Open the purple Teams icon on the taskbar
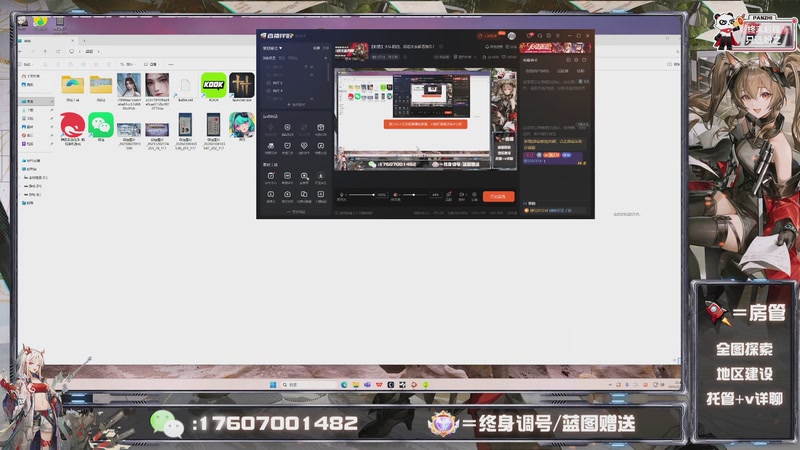The height and width of the screenshot is (450, 800). pos(367,384)
